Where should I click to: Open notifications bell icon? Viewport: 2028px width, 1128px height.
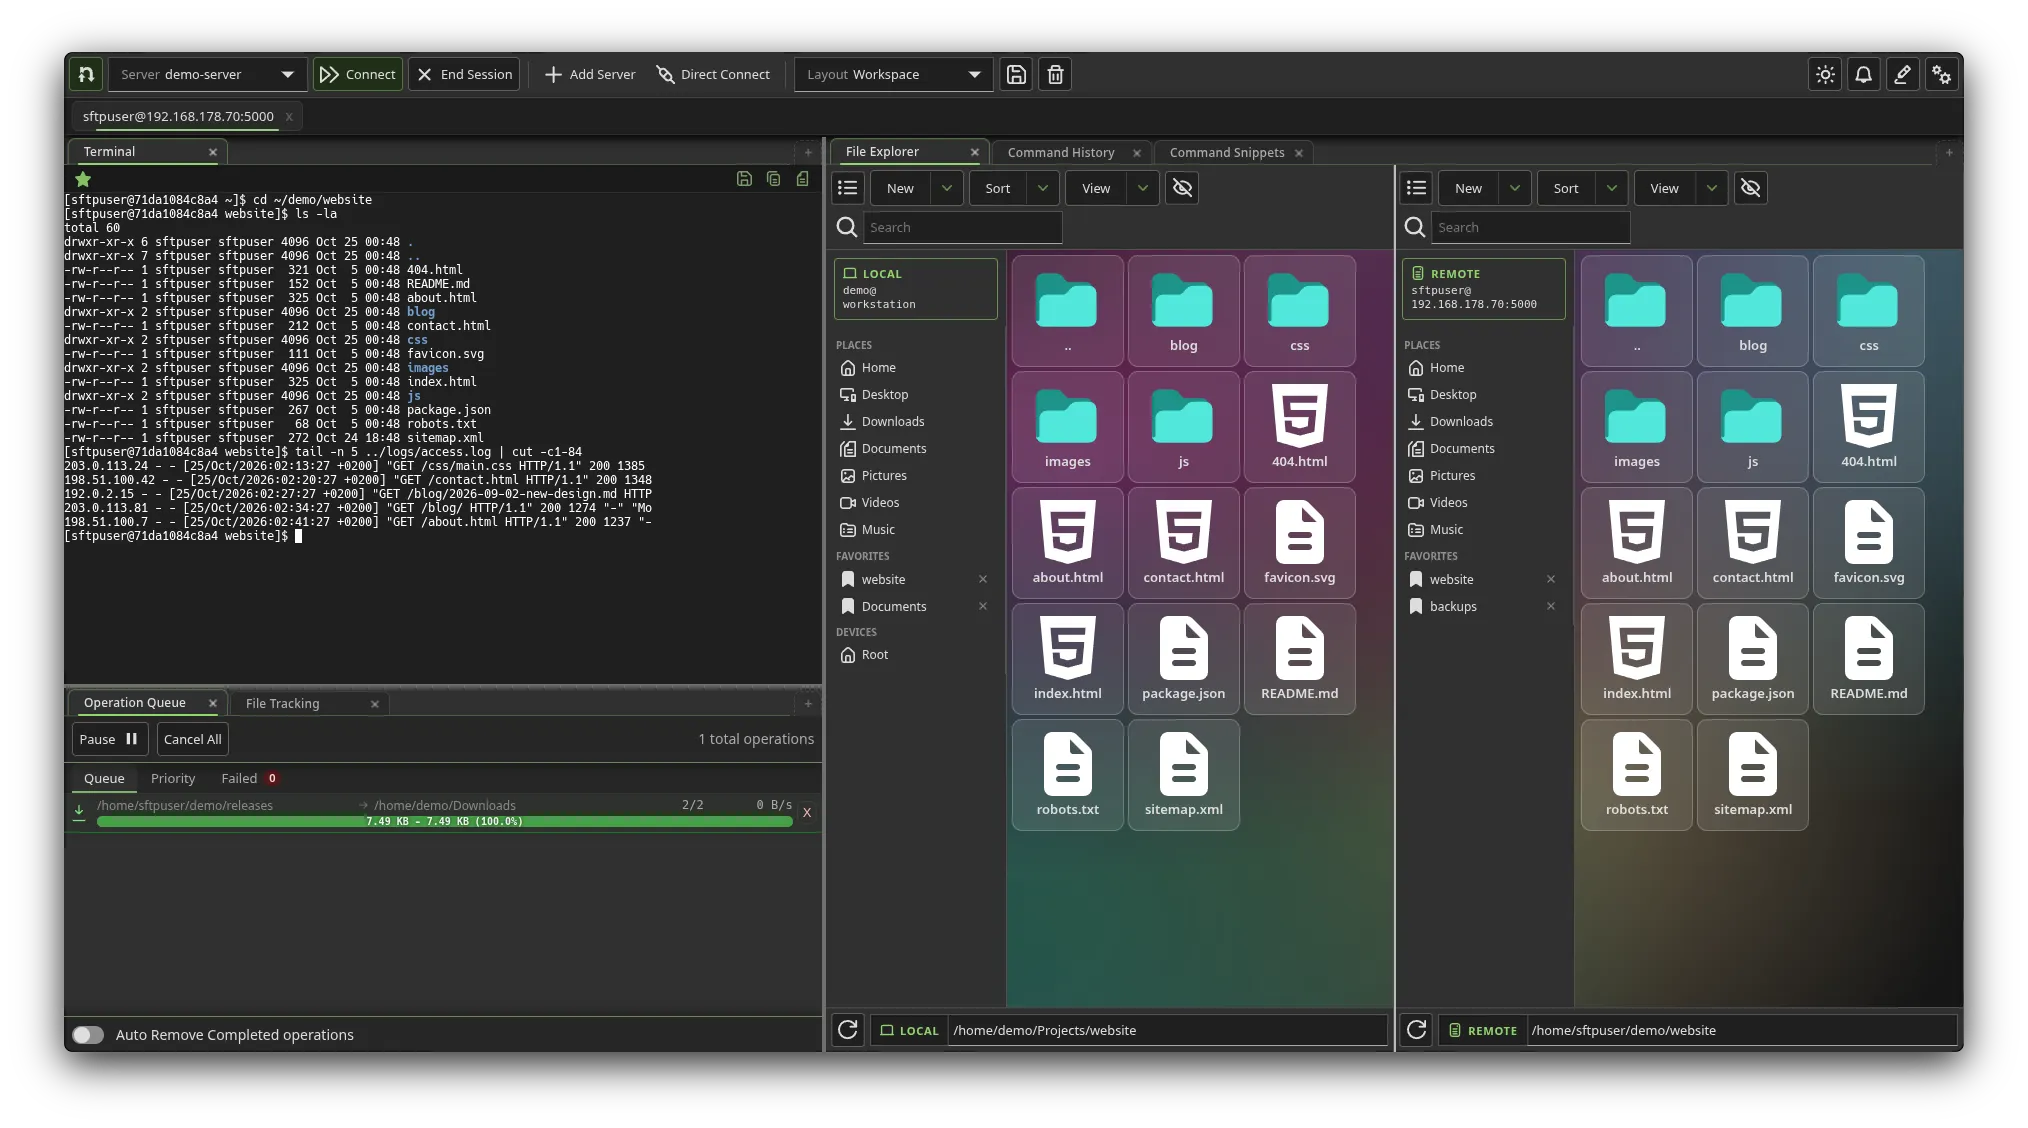(1864, 74)
